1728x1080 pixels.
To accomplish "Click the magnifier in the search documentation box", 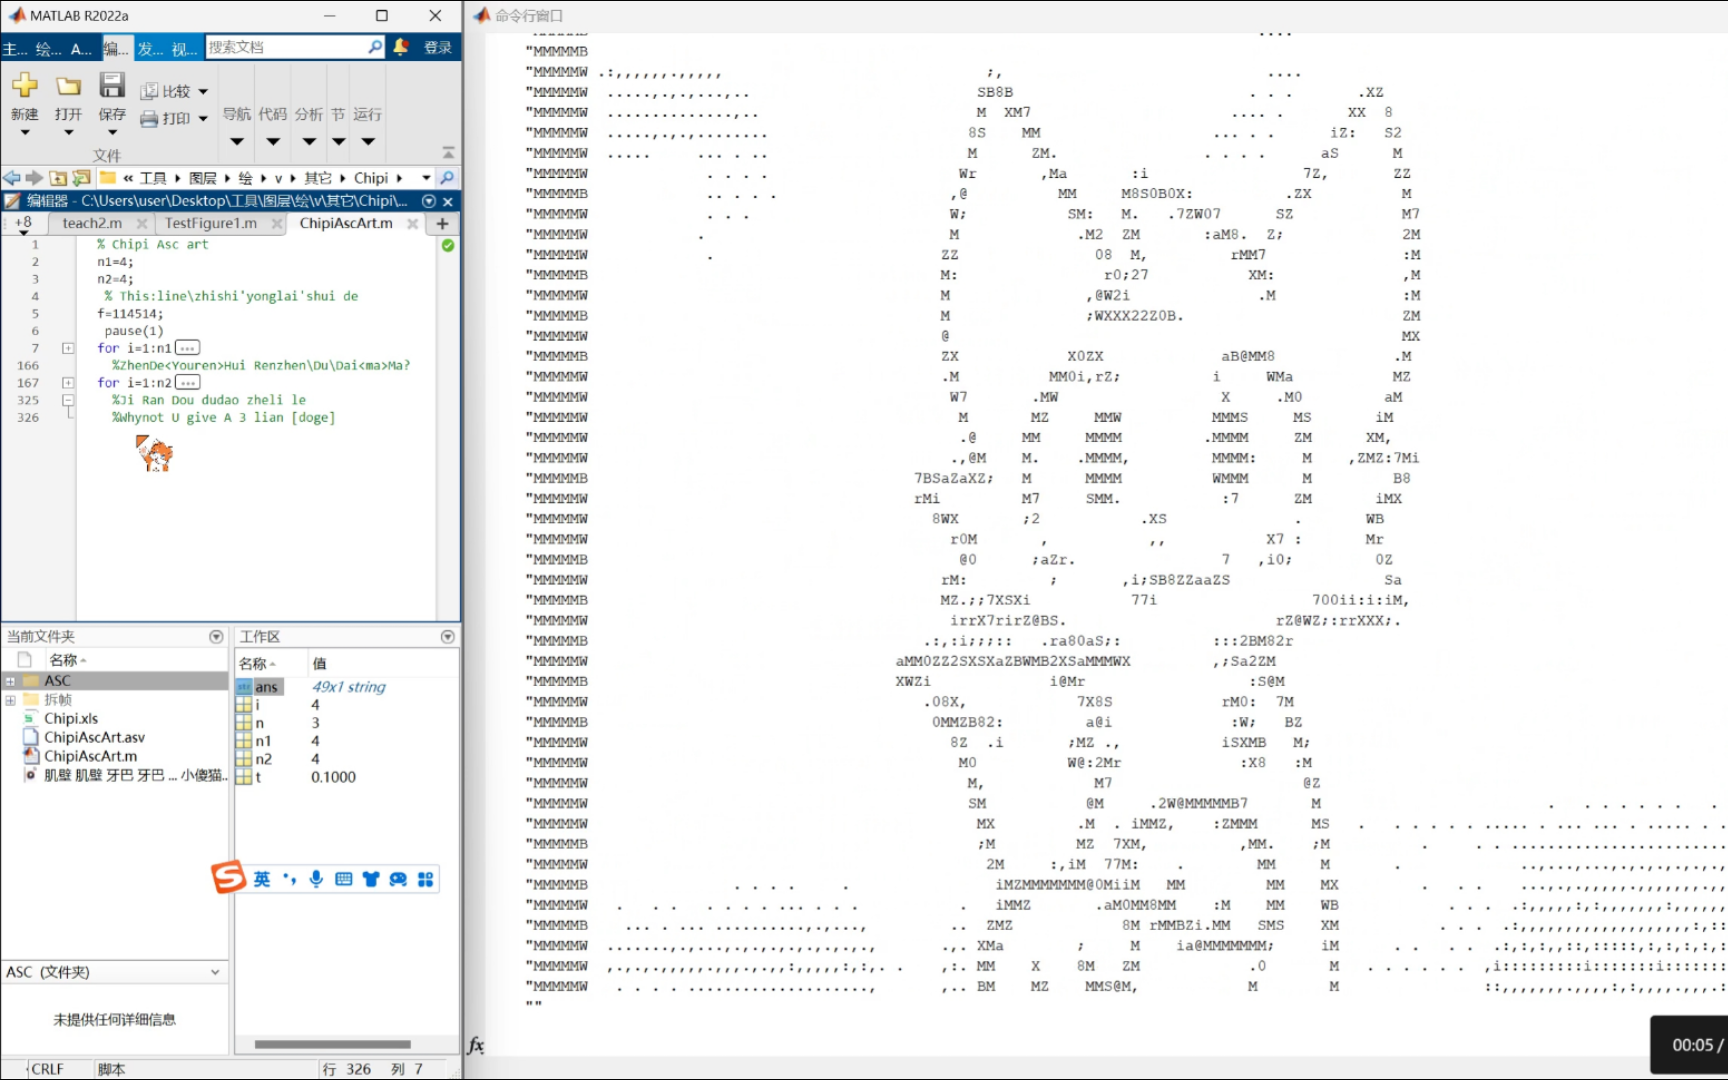I will (x=375, y=47).
